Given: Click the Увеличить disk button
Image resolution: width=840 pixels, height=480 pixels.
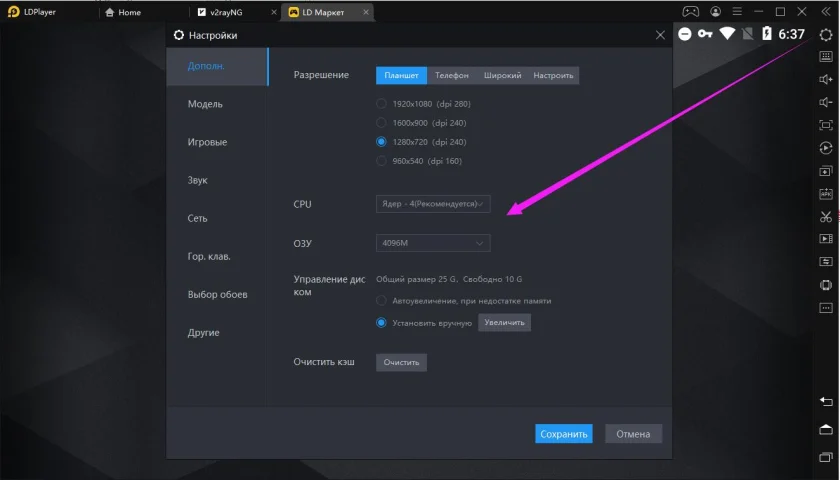Looking at the screenshot, I should coord(504,322).
